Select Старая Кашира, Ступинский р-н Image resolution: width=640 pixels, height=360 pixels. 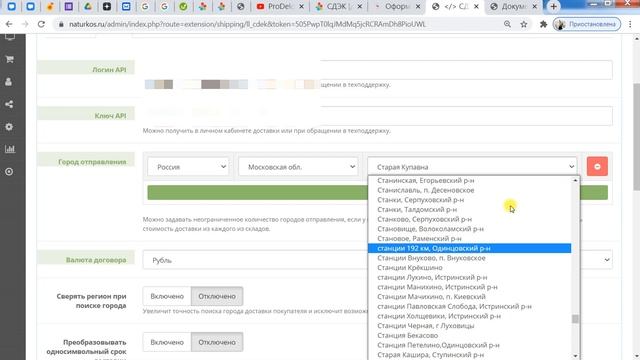tap(469, 355)
